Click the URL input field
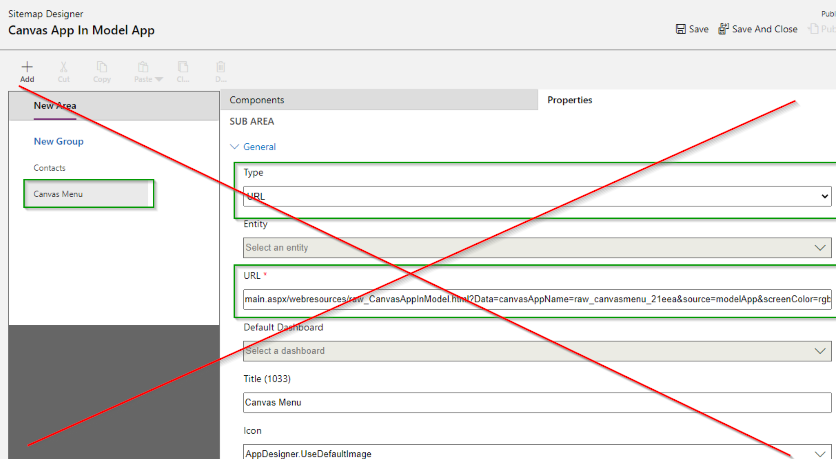 [537, 299]
